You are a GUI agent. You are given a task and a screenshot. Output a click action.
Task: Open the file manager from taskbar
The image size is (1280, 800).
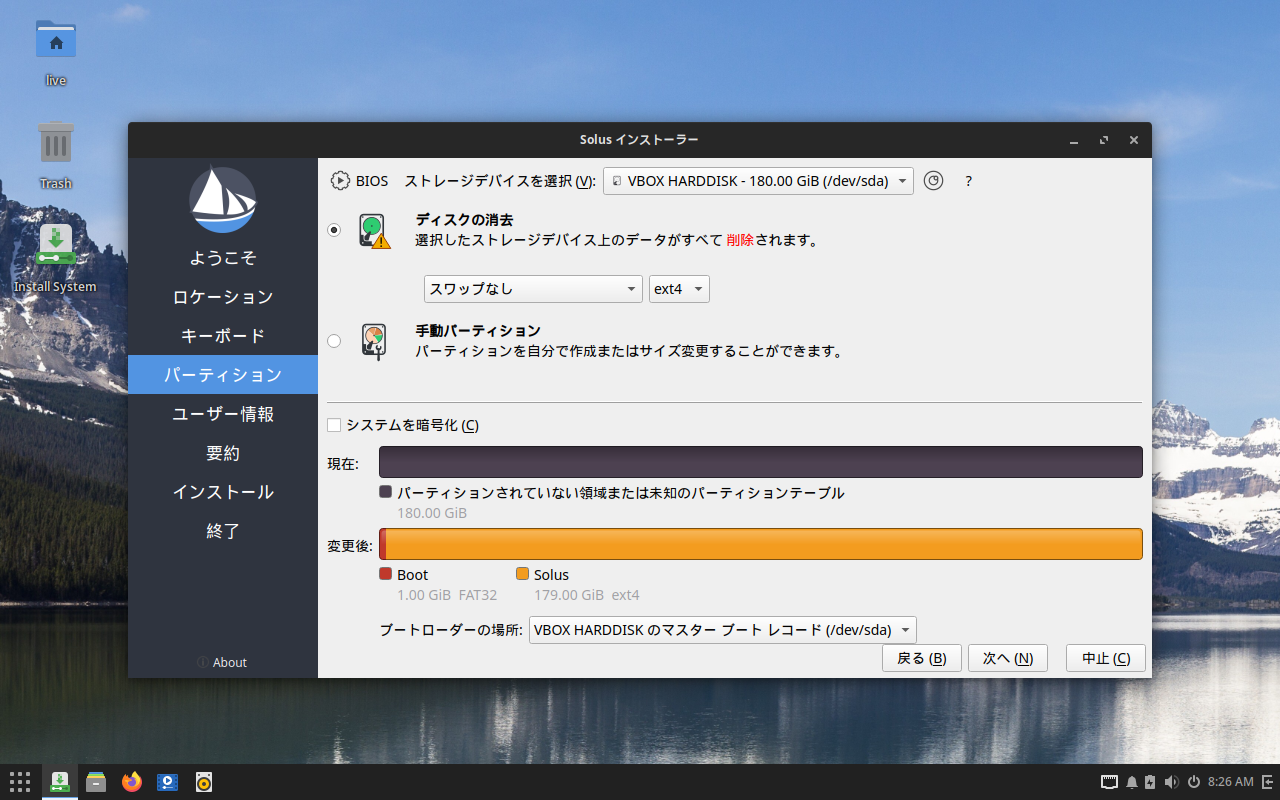[96, 782]
